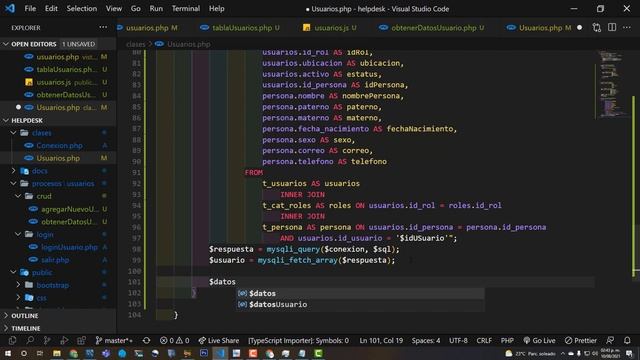Click the code minimap overview
640x360 pixels.
click(611, 84)
